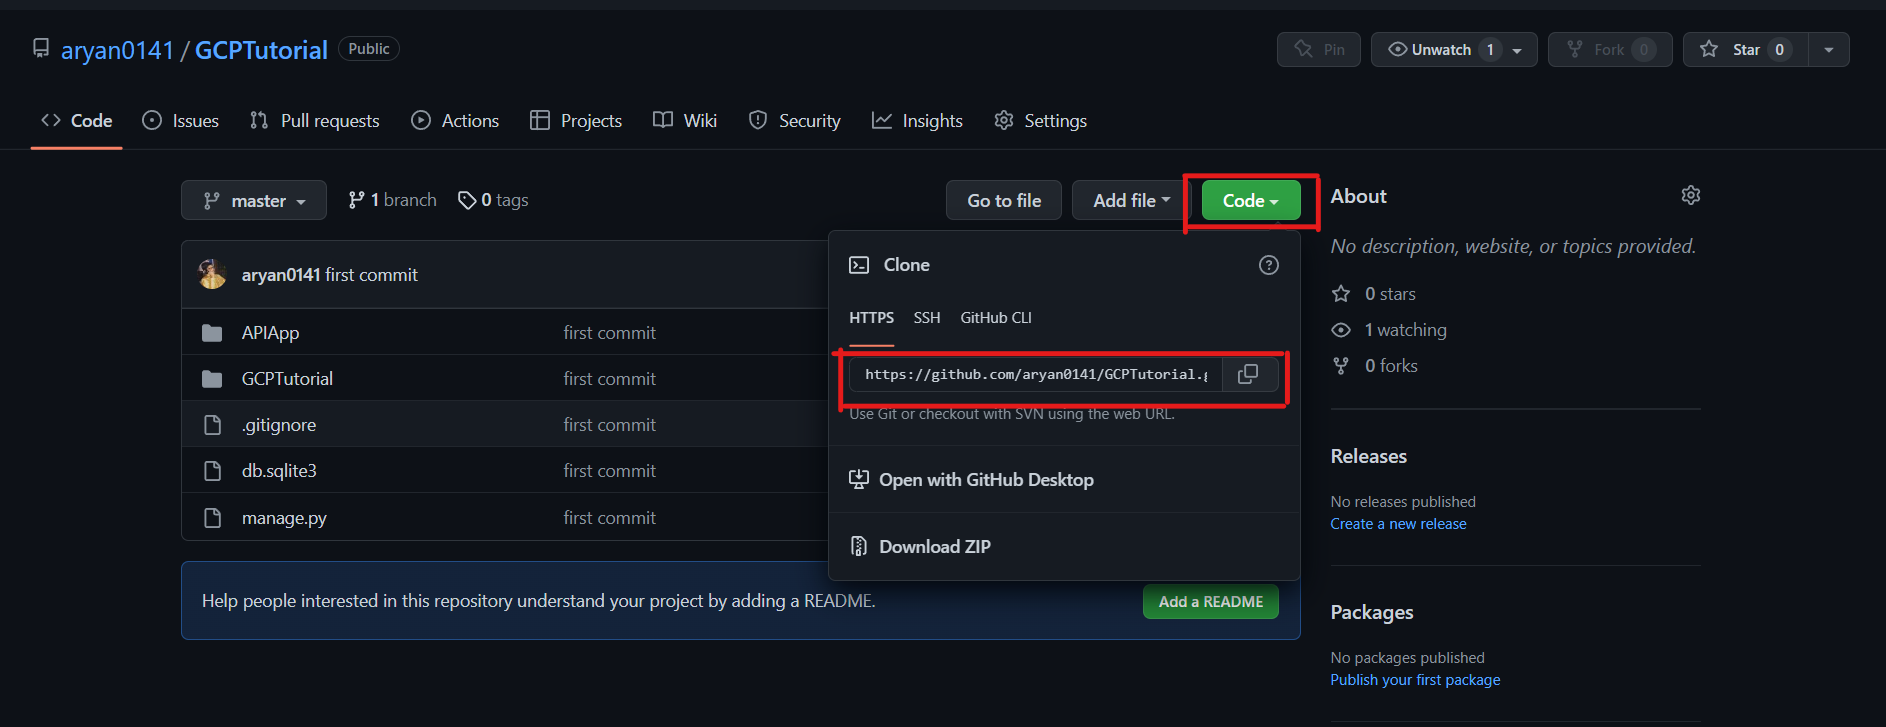Click the APIApp folder icon
The image size is (1886, 727).
212,332
